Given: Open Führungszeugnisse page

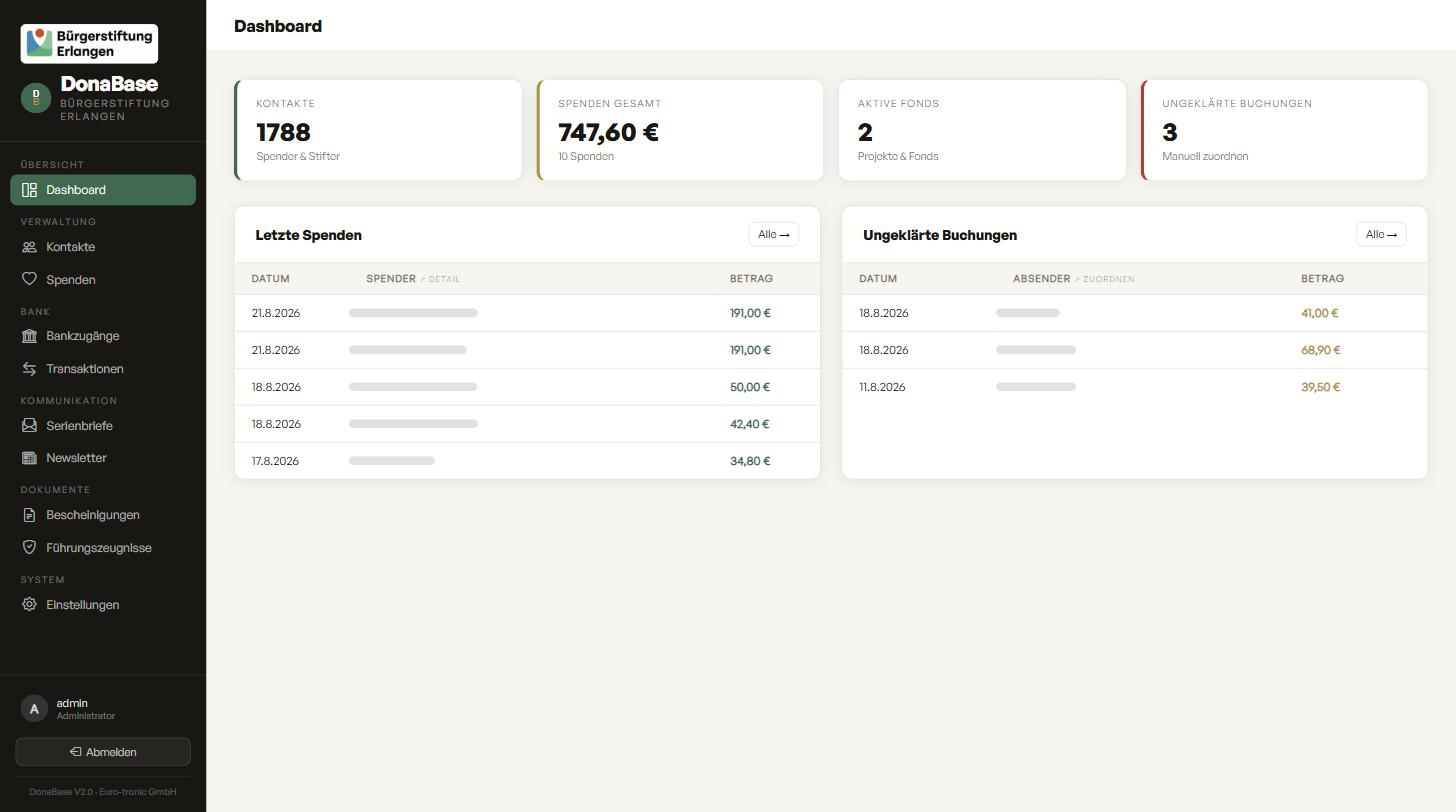Looking at the screenshot, I should [103, 548].
